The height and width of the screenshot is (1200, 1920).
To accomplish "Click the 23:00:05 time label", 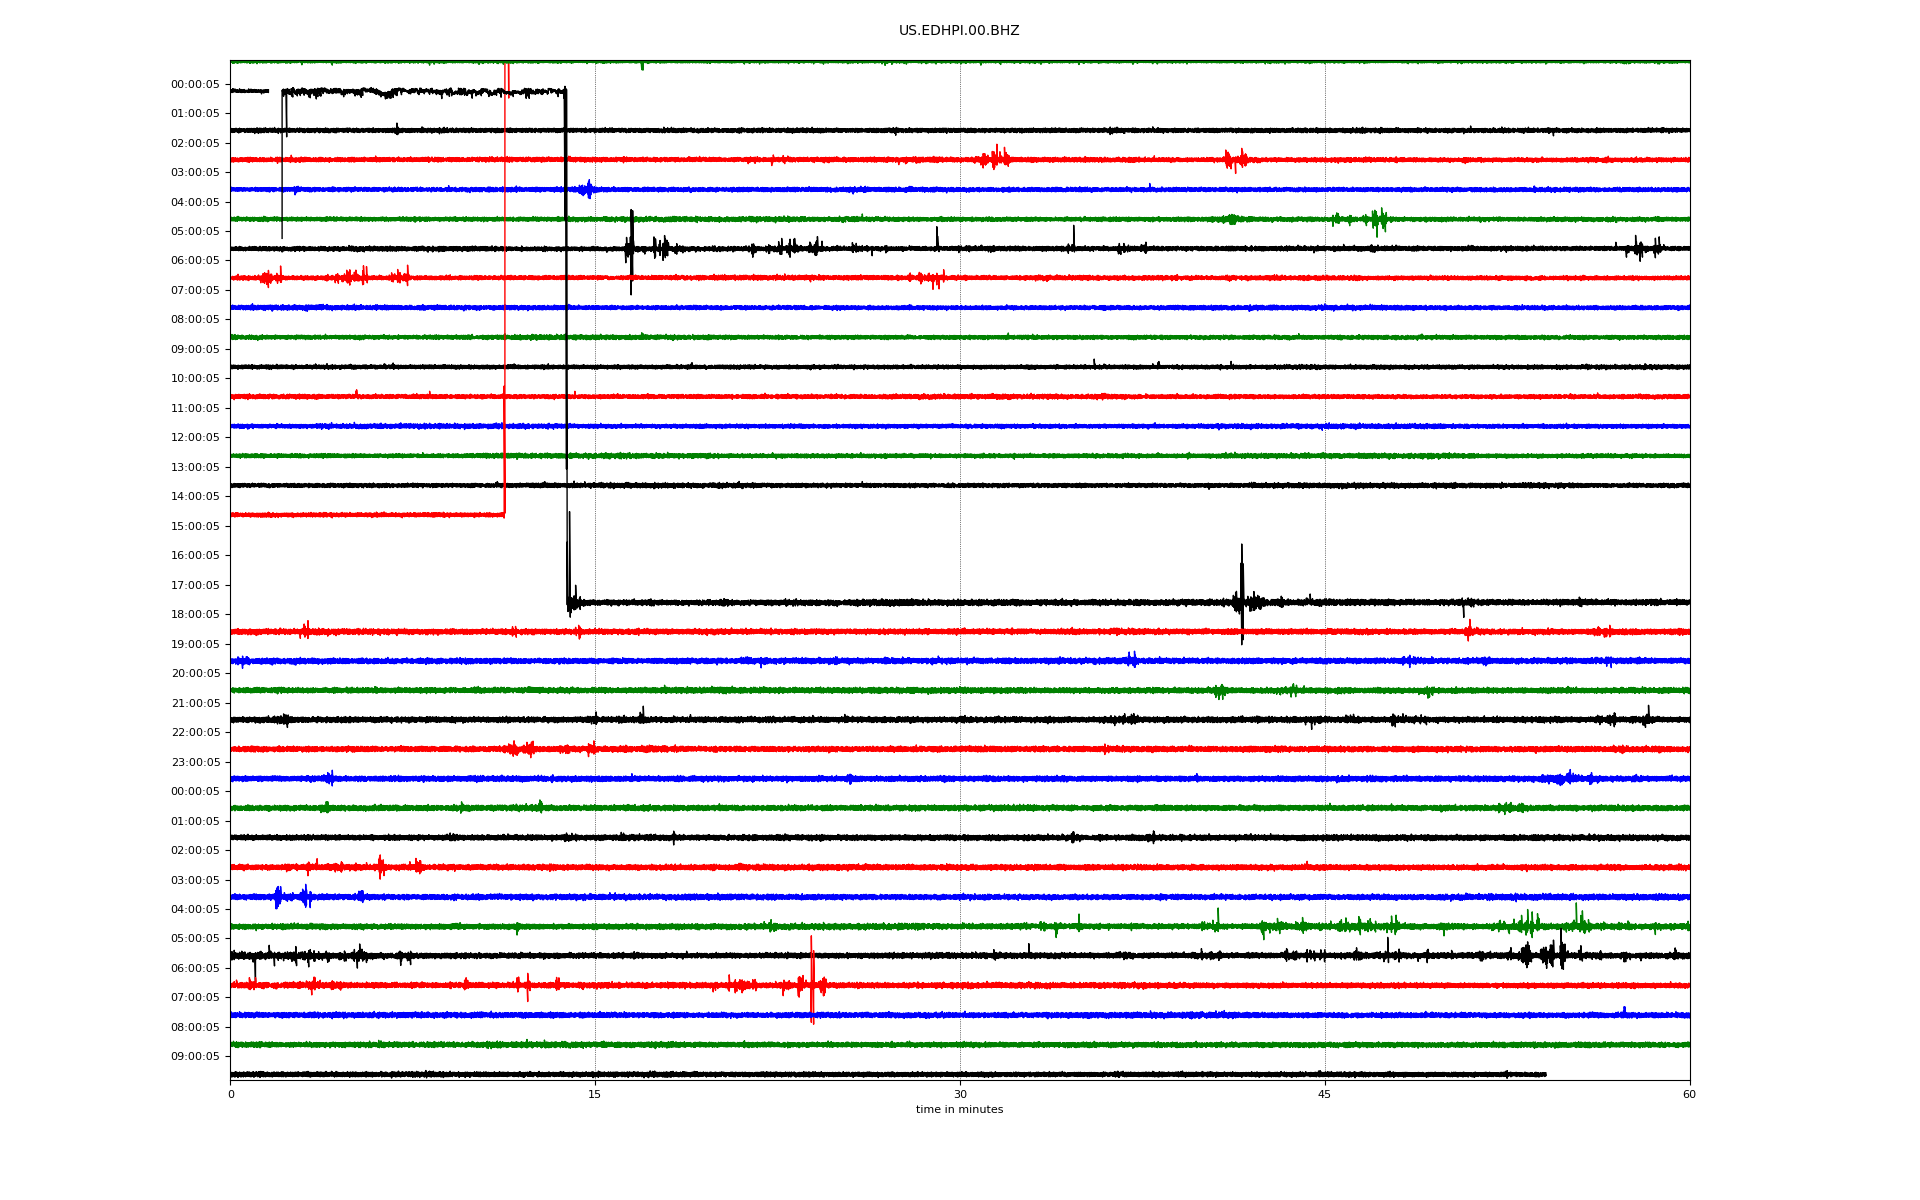I will click(x=195, y=762).
